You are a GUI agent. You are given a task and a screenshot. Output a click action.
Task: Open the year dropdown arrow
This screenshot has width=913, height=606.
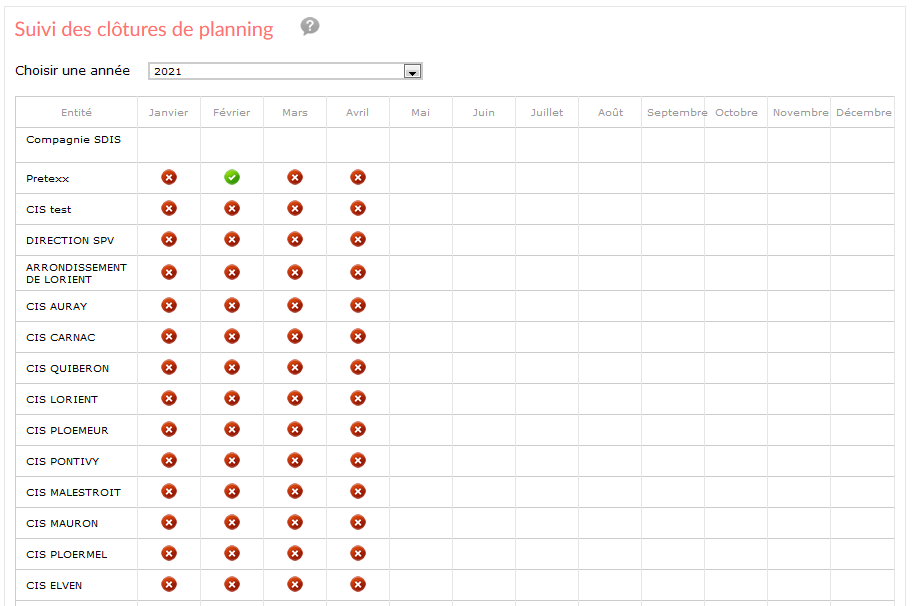[x=412, y=72]
